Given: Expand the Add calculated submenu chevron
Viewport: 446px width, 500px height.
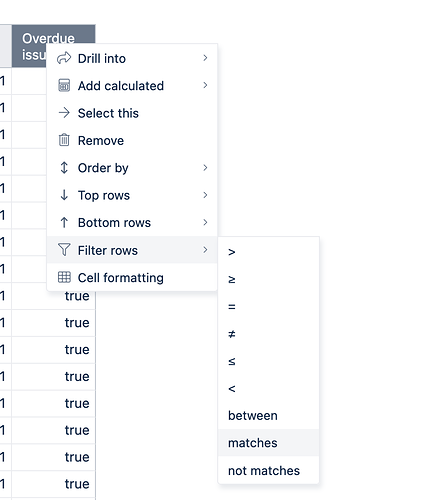Looking at the screenshot, I should [205, 85].
